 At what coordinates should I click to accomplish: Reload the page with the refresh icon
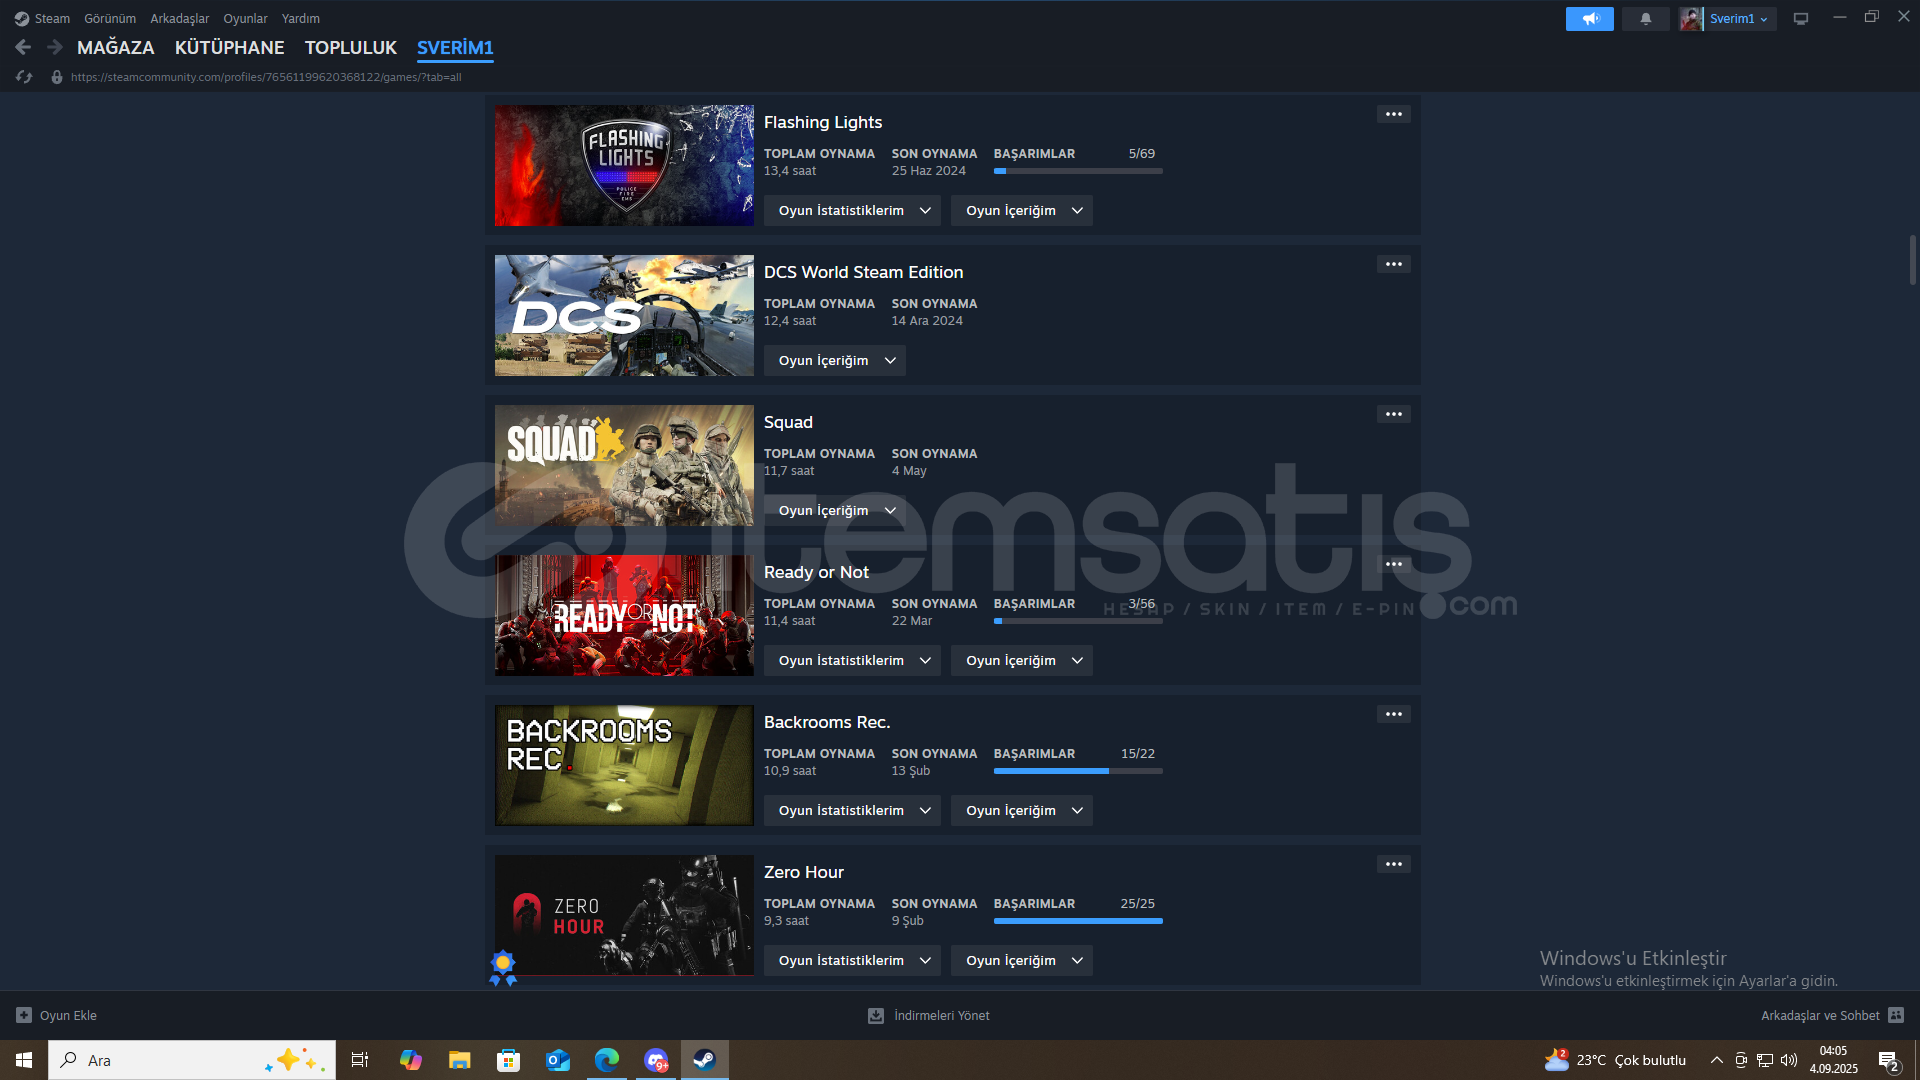coord(24,77)
